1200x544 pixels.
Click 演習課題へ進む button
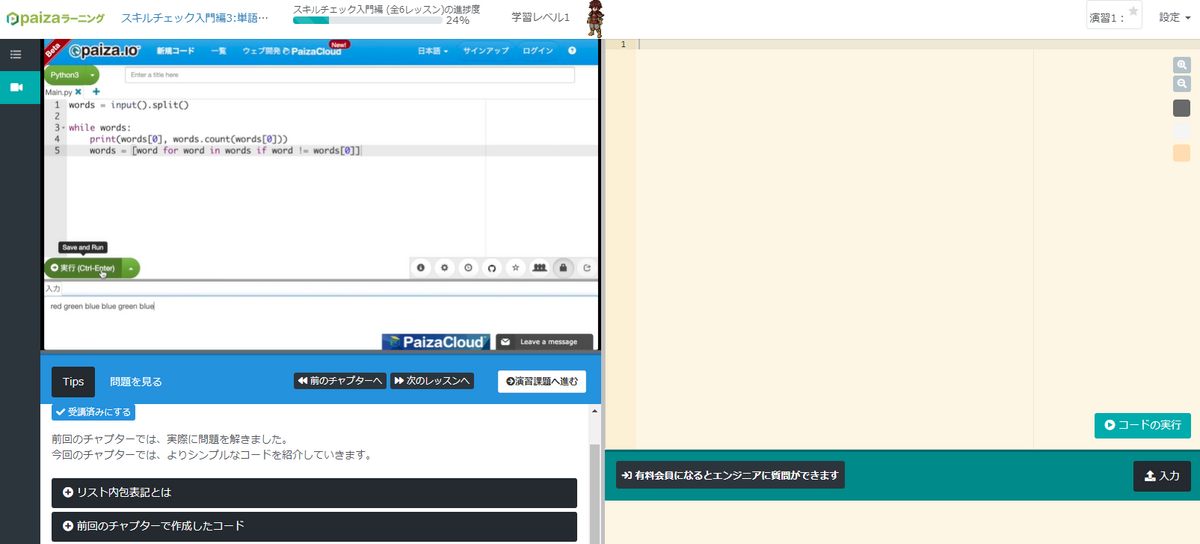[x=542, y=381]
